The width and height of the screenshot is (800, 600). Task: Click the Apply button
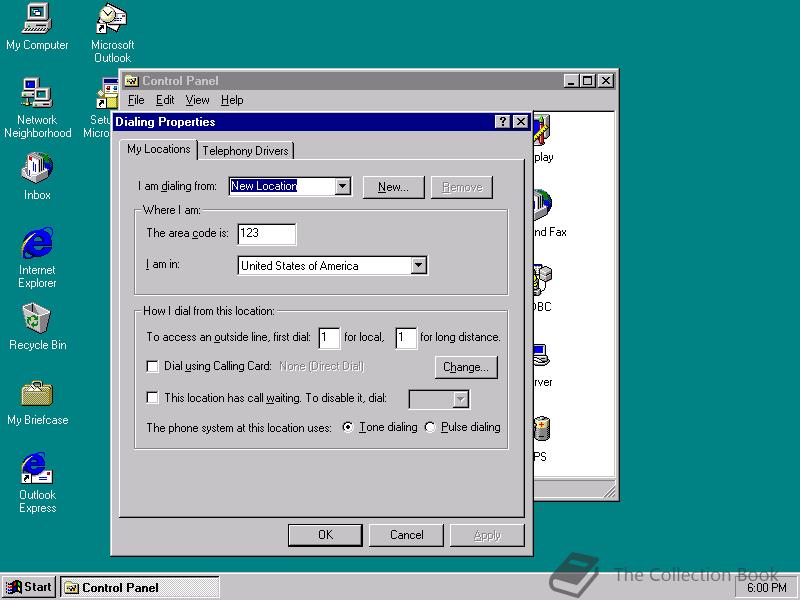(x=487, y=535)
